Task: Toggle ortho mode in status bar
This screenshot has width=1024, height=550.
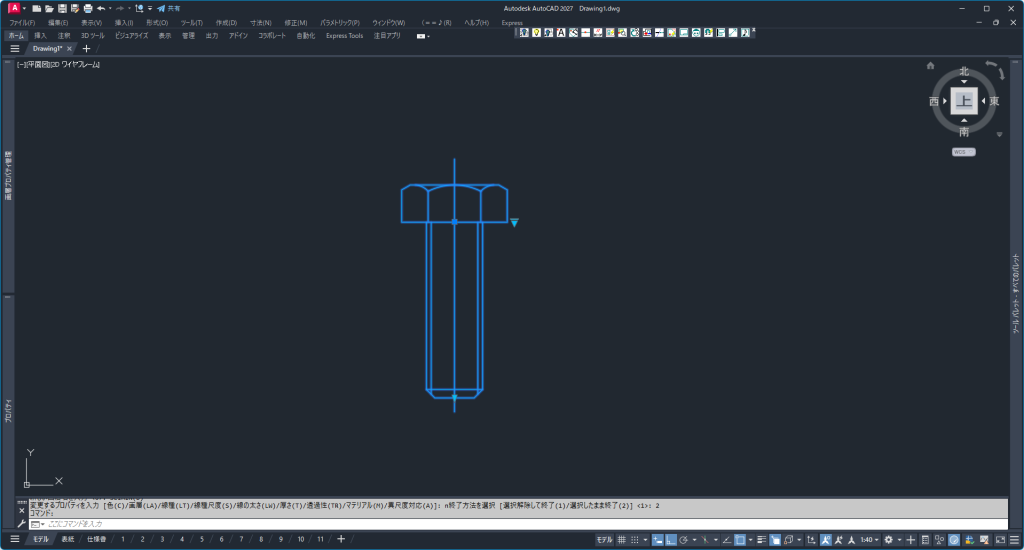Action: 671,539
